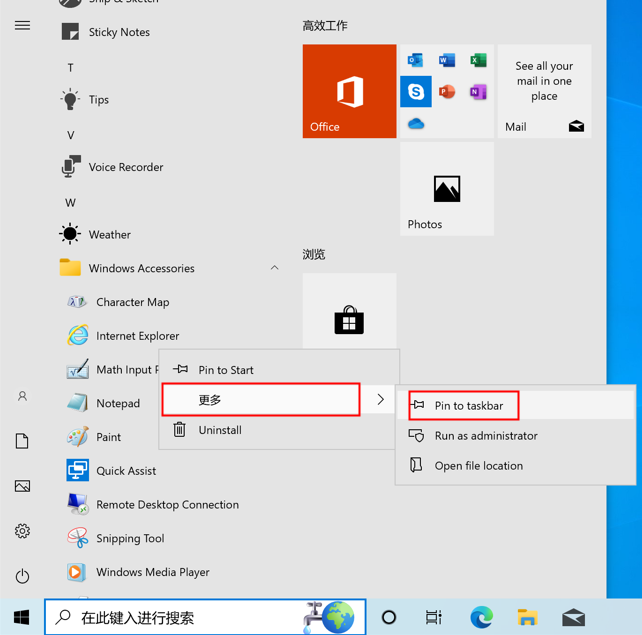Open the Settings gear icon
The image size is (642, 635).
coord(22,531)
